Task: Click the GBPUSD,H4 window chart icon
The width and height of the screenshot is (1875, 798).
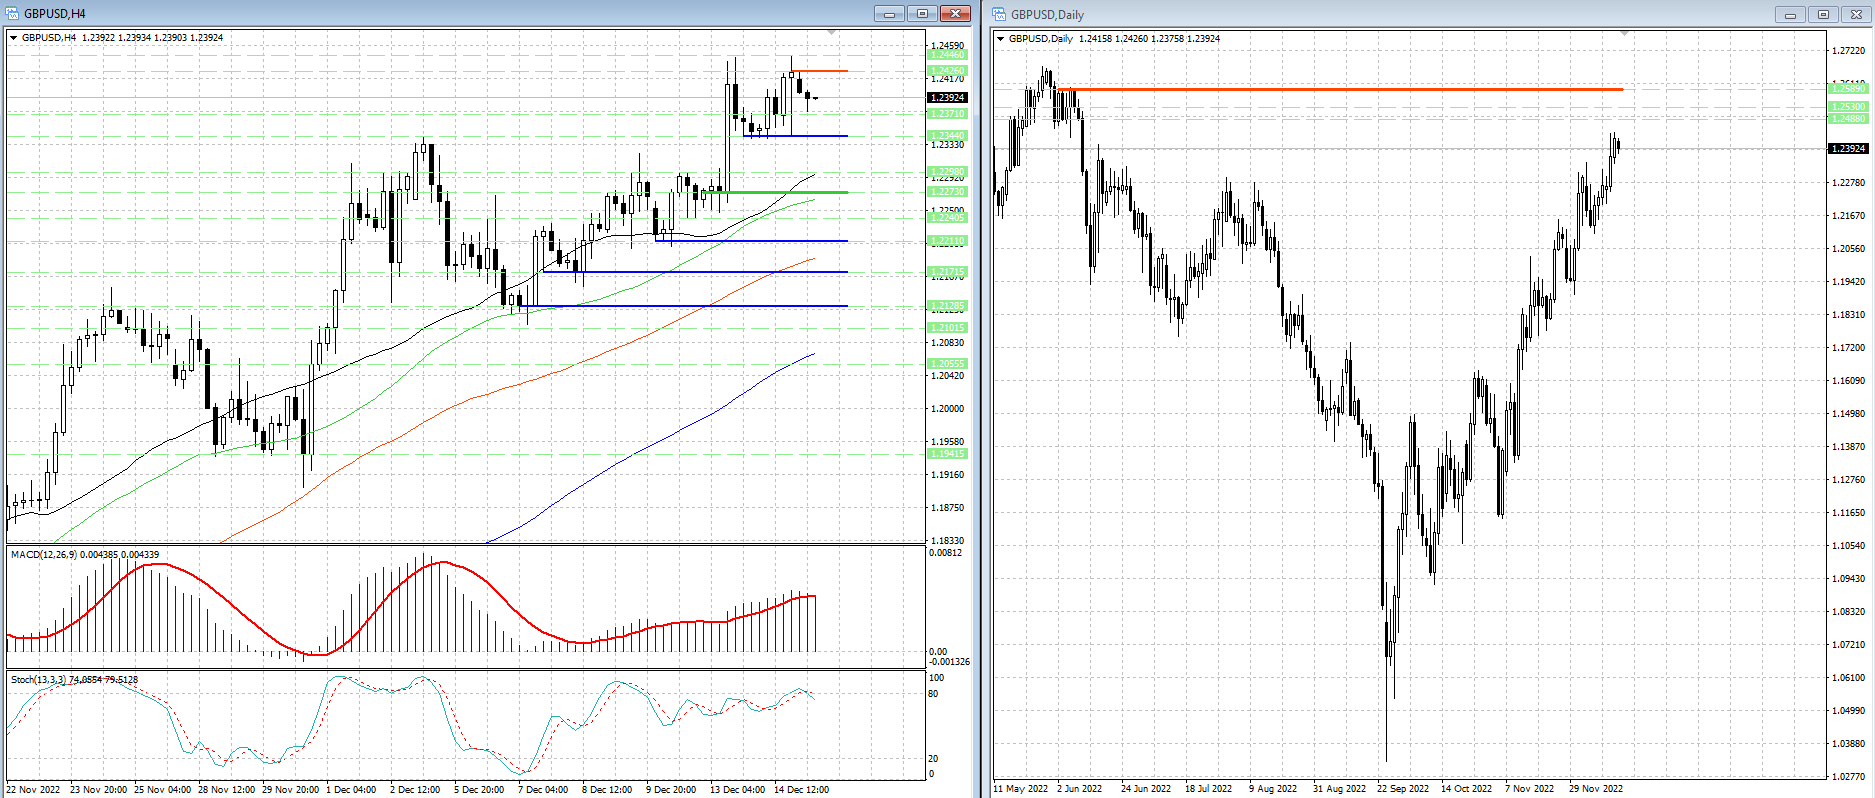Action: pos(12,13)
